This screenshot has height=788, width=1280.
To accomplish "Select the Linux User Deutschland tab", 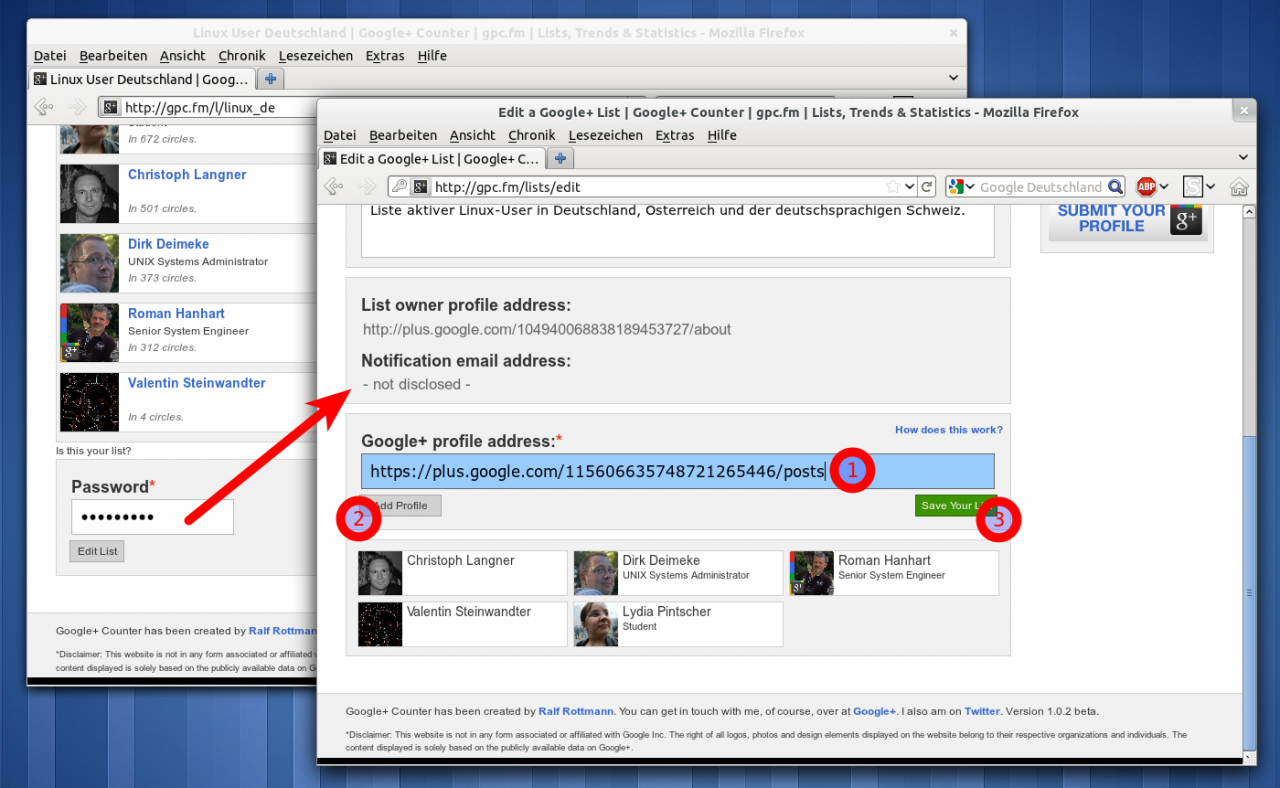I will pyautogui.click(x=142, y=79).
